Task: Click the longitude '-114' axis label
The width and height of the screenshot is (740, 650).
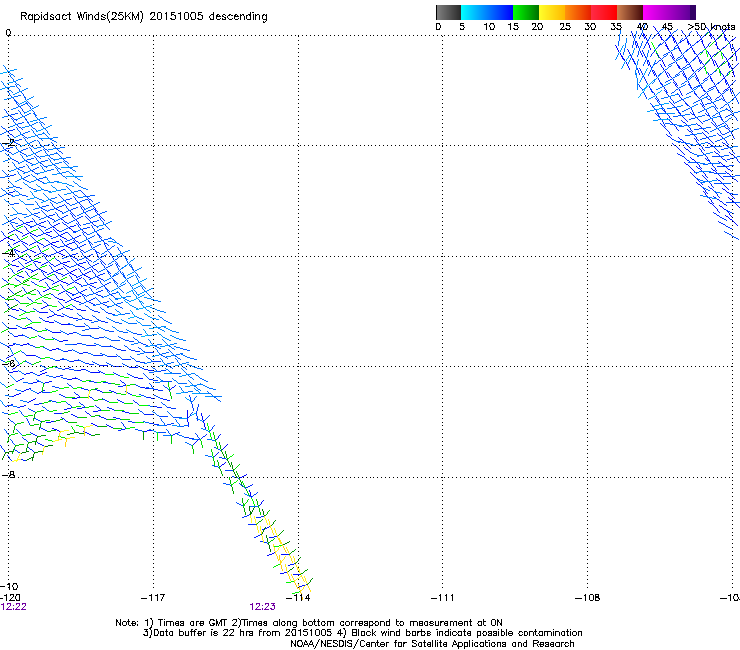Action: click(x=298, y=598)
